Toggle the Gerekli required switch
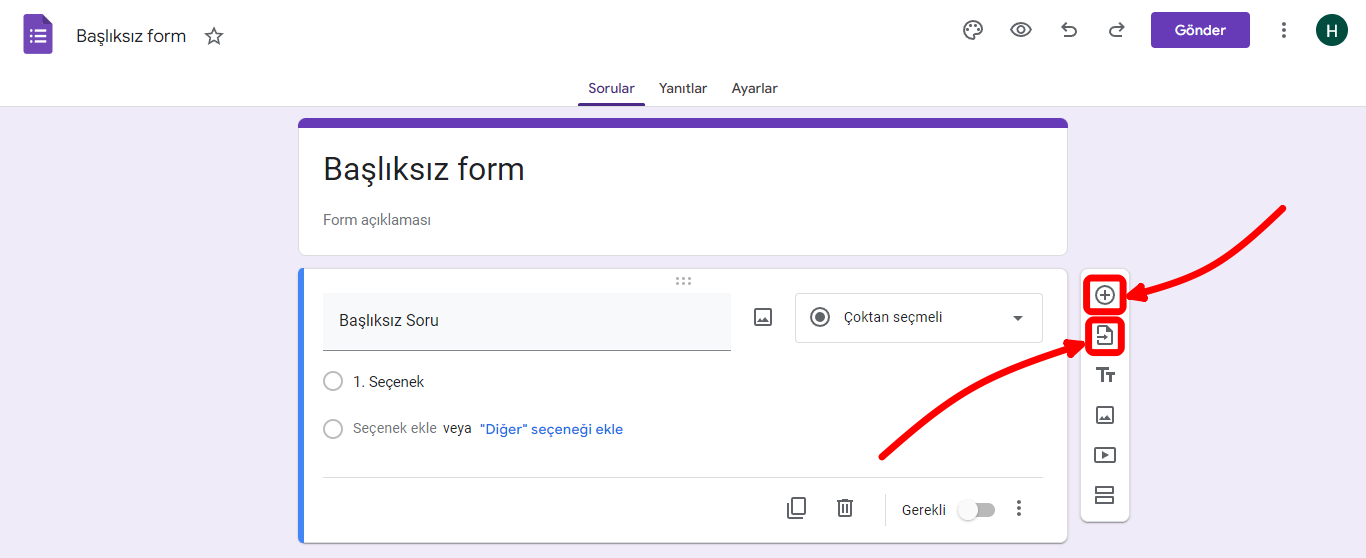Screen dimensions: 1366x558 coord(976,510)
